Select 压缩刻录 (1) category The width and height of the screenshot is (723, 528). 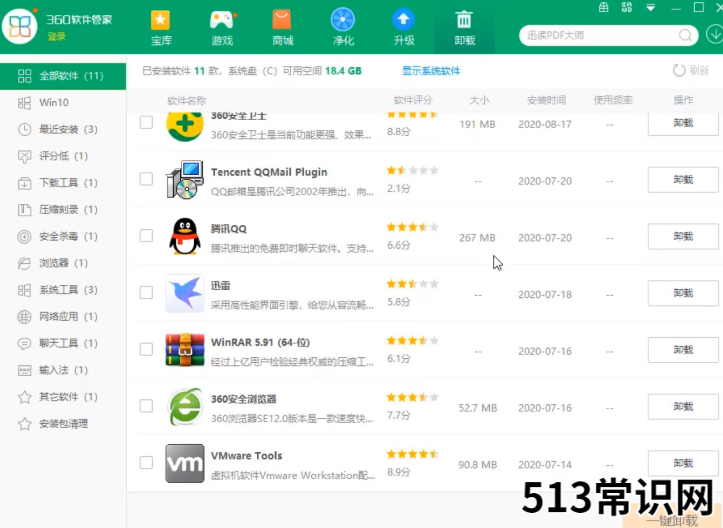pyautogui.click(x=63, y=209)
